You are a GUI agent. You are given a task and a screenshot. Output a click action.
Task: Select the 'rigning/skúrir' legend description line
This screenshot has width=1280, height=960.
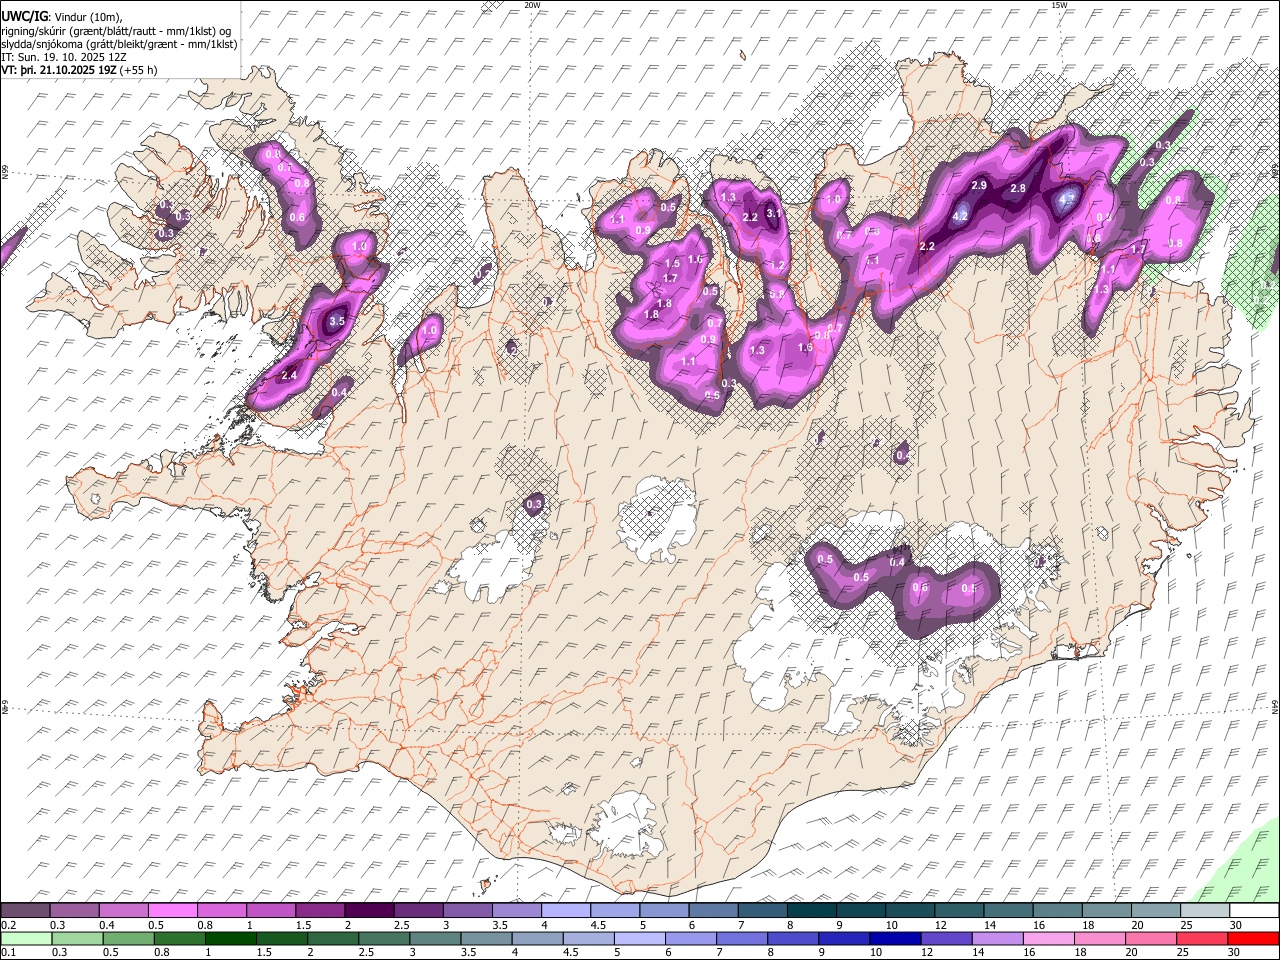pos(117,31)
